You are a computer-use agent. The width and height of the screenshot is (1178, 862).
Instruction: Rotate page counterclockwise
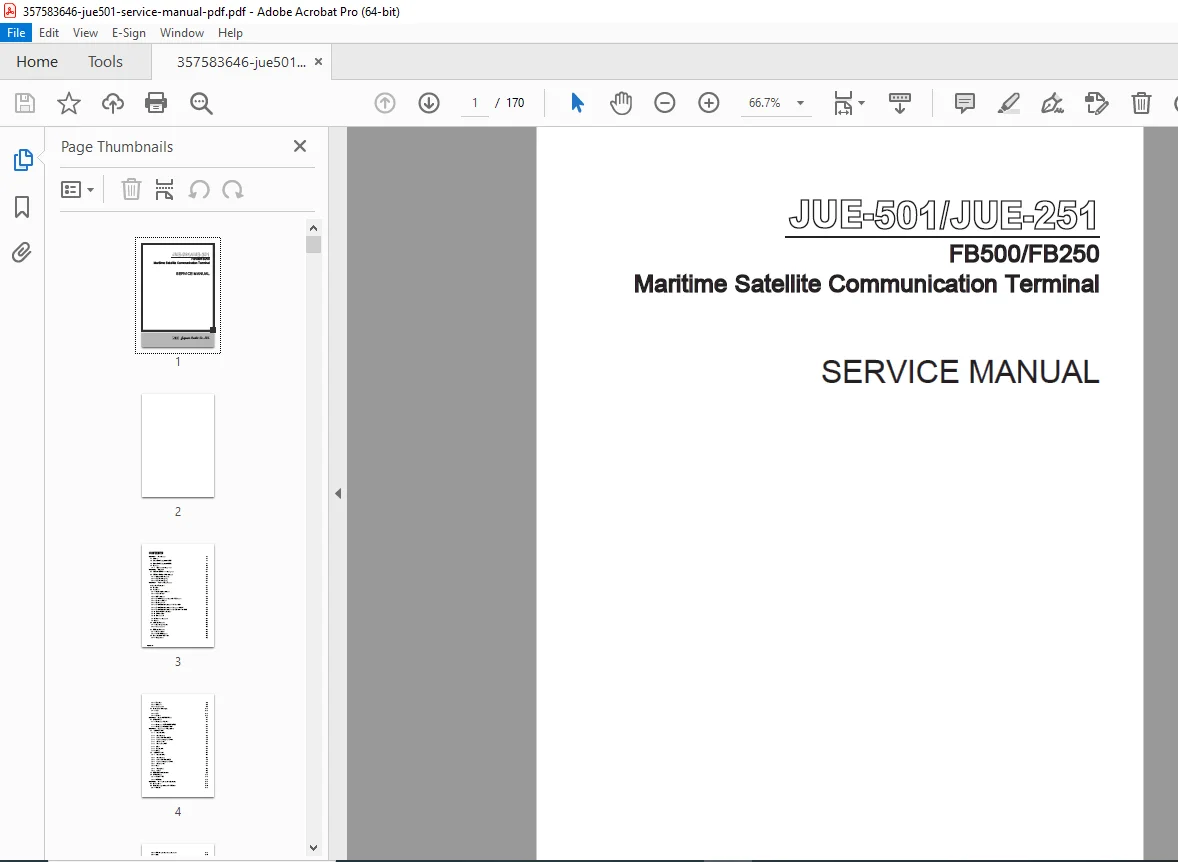point(199,189)
